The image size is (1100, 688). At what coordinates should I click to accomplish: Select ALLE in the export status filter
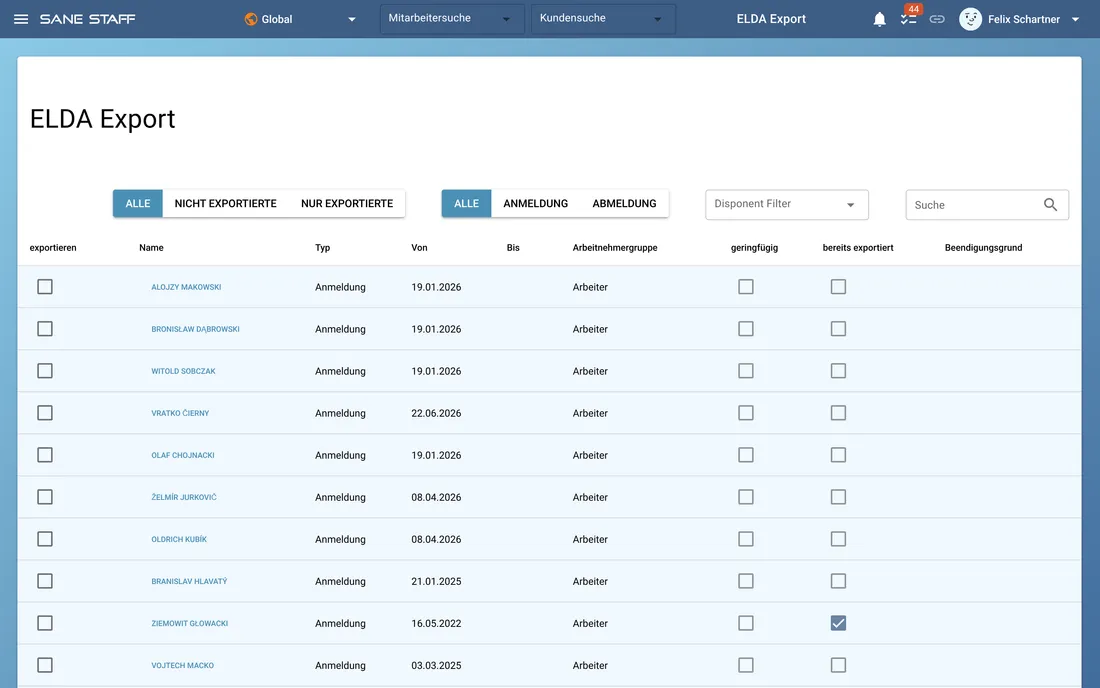tap(138, 203)
